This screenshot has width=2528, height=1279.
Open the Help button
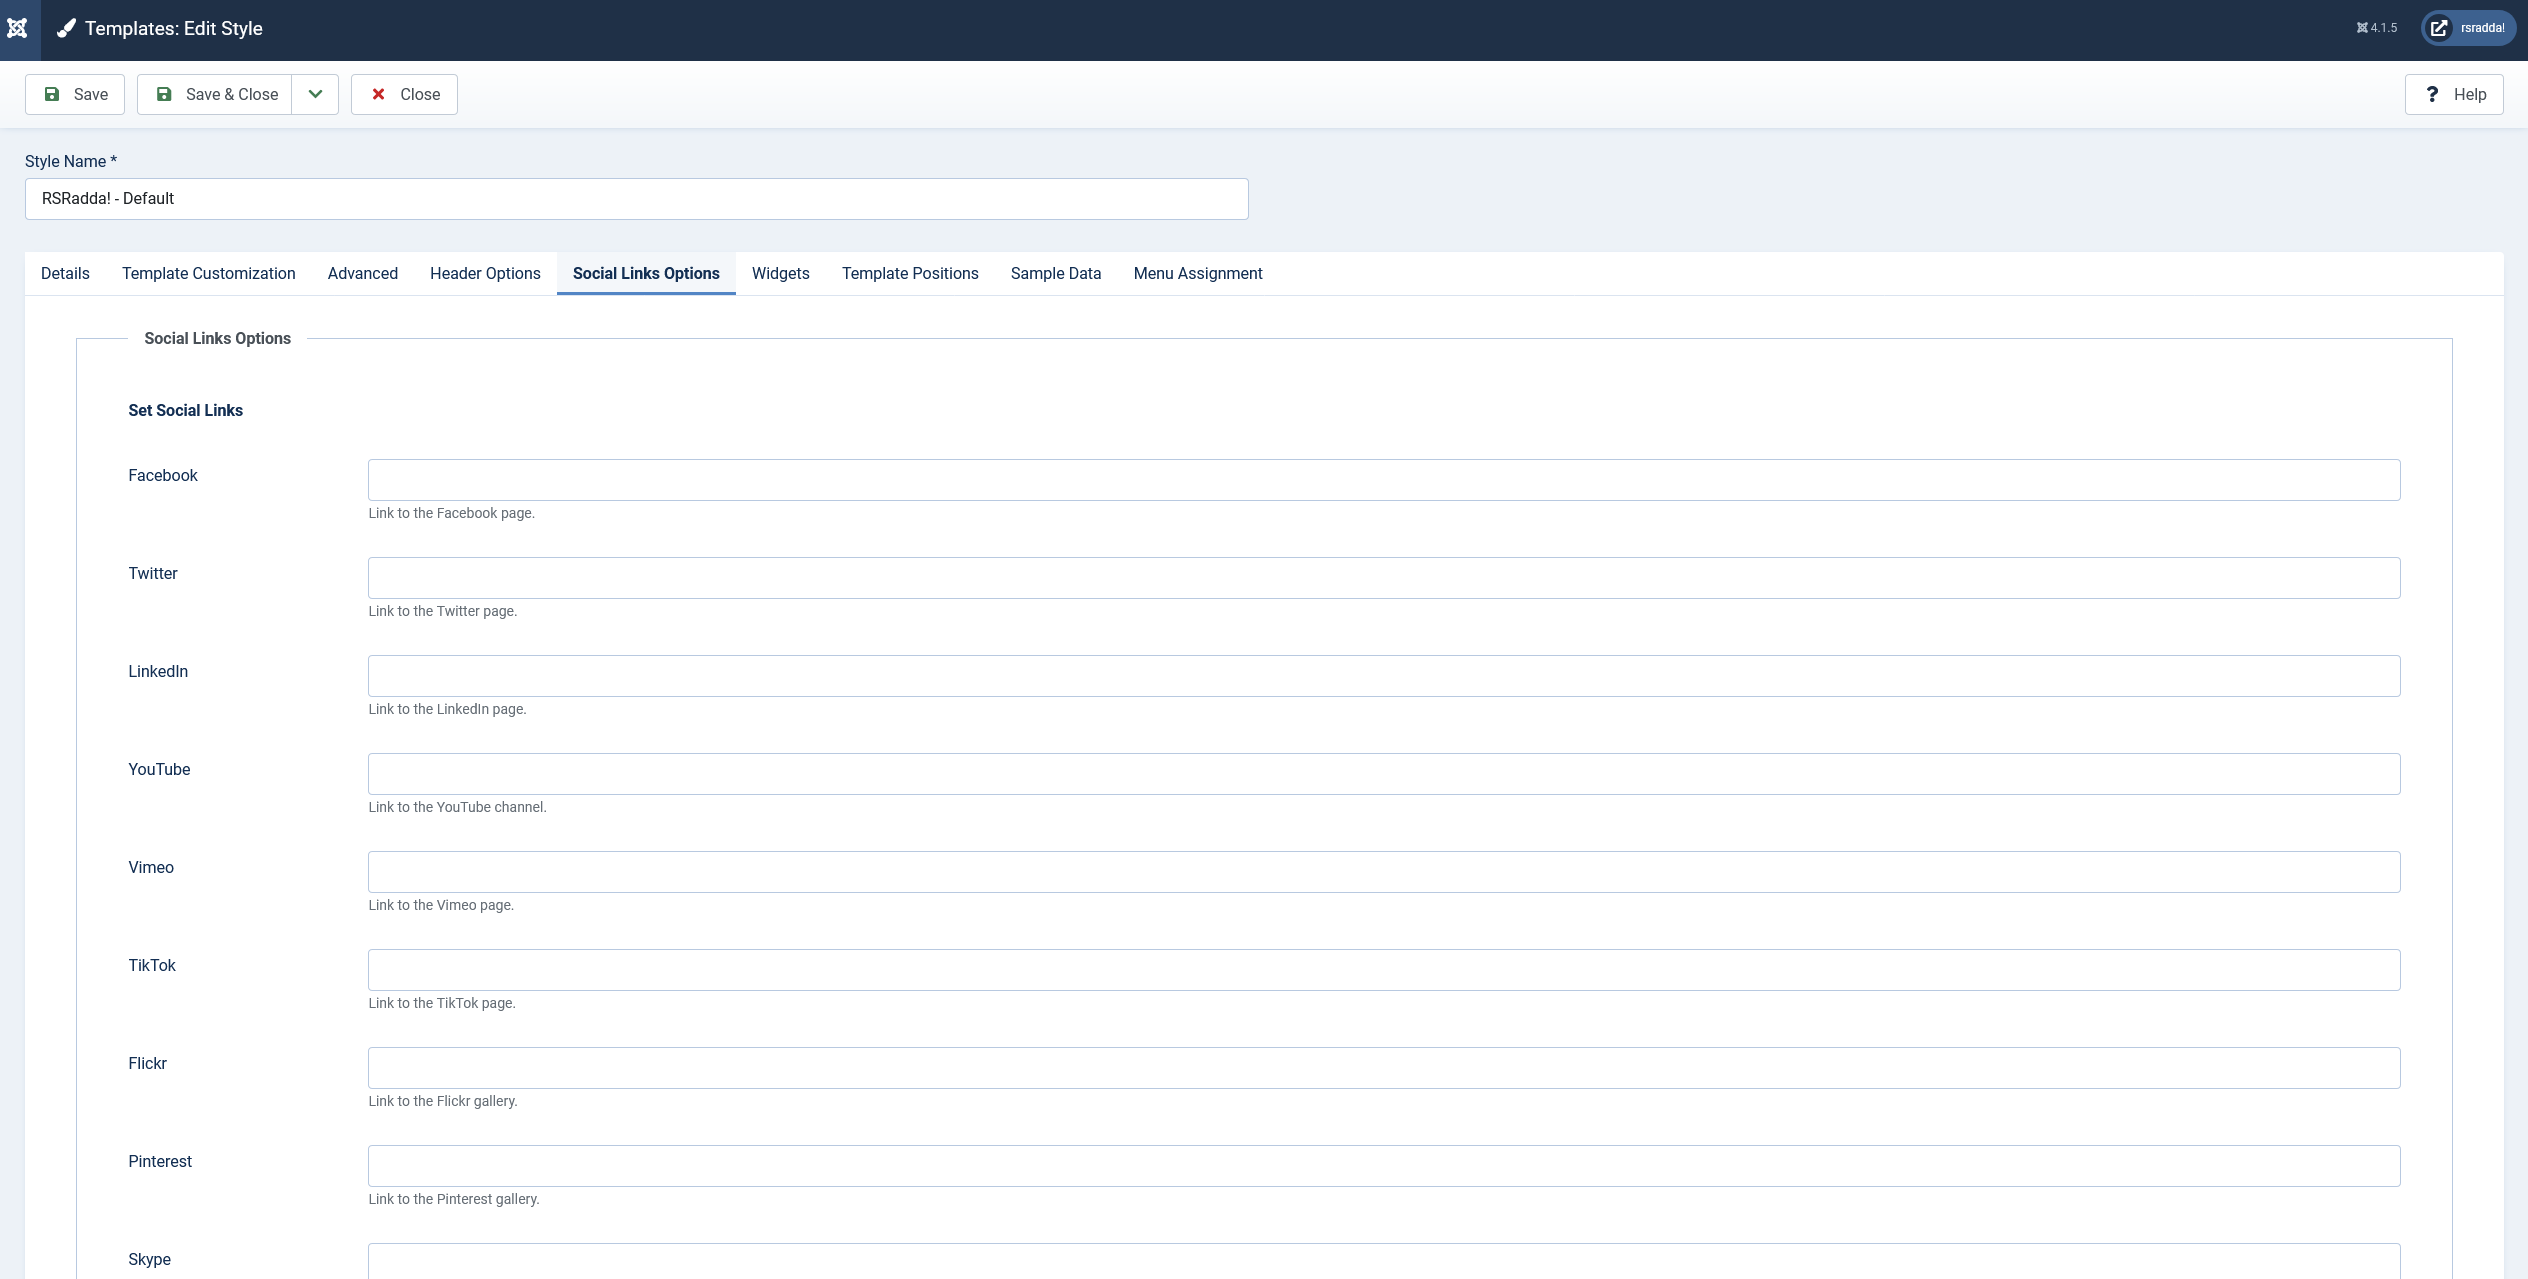click(x=2454, y=94)
